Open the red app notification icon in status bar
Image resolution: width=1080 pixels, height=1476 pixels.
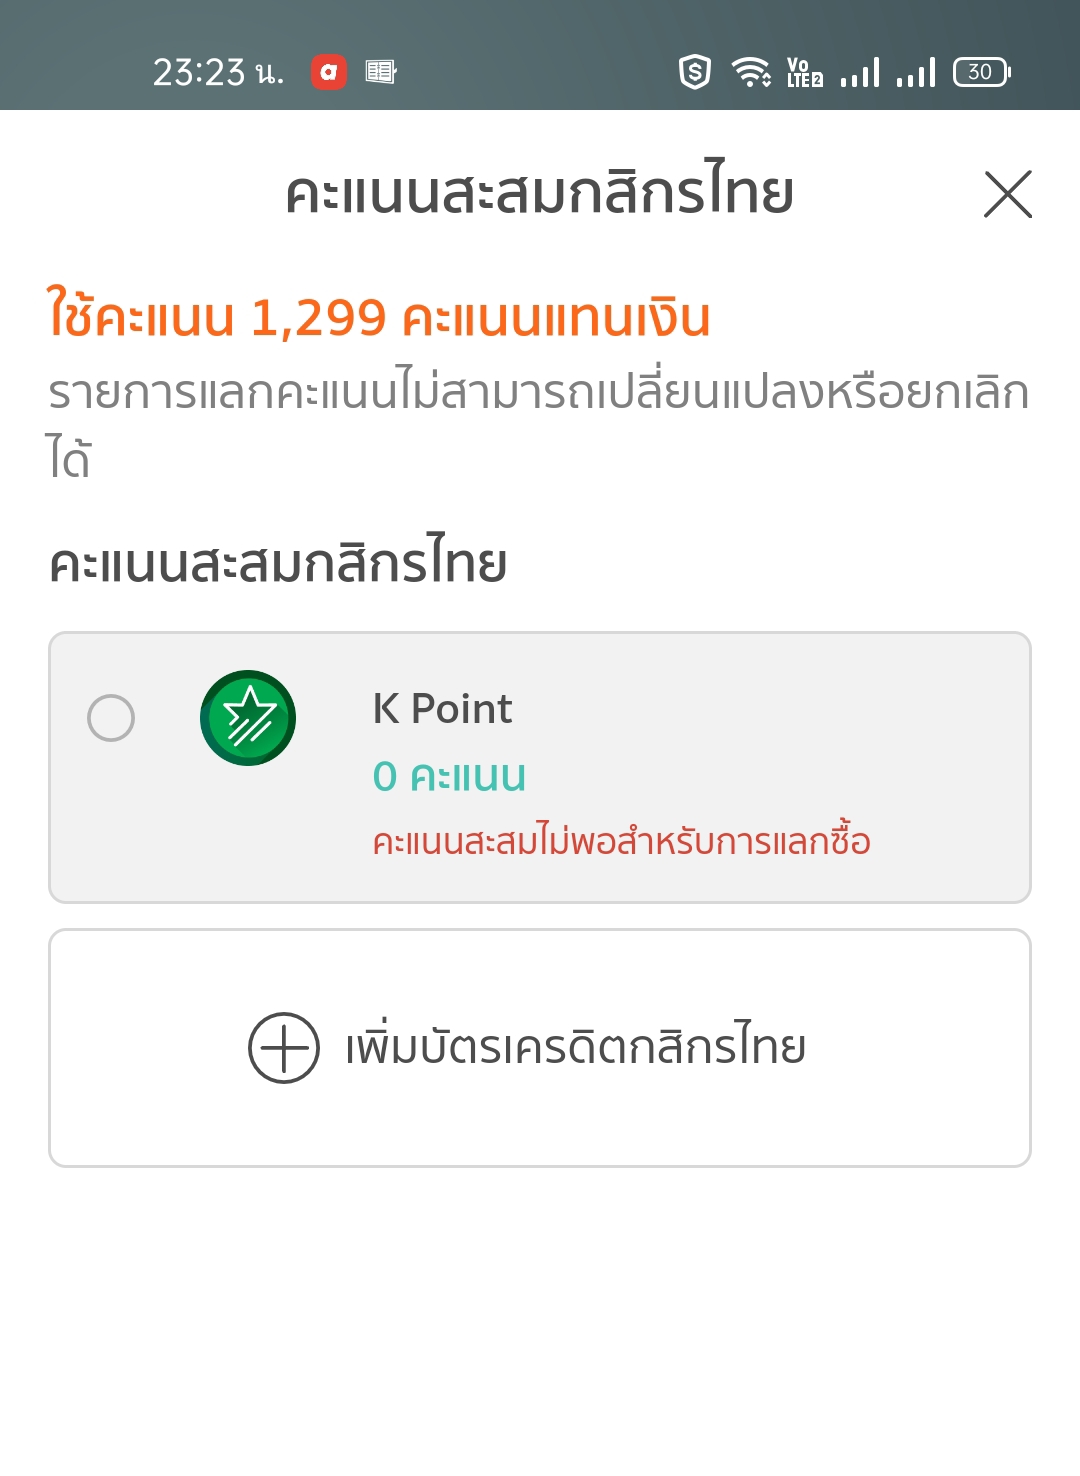click(x=329, y=72)
